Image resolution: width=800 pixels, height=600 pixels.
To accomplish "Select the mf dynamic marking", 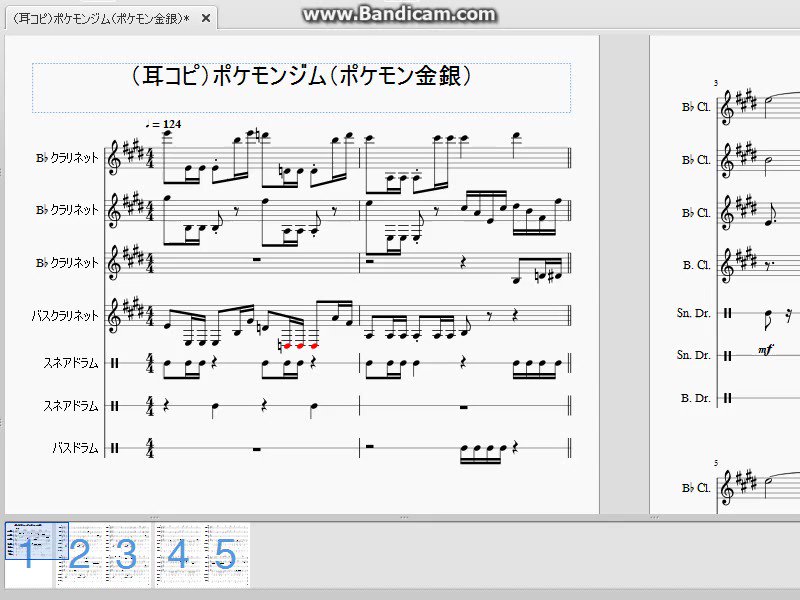I will pos(765,349).
